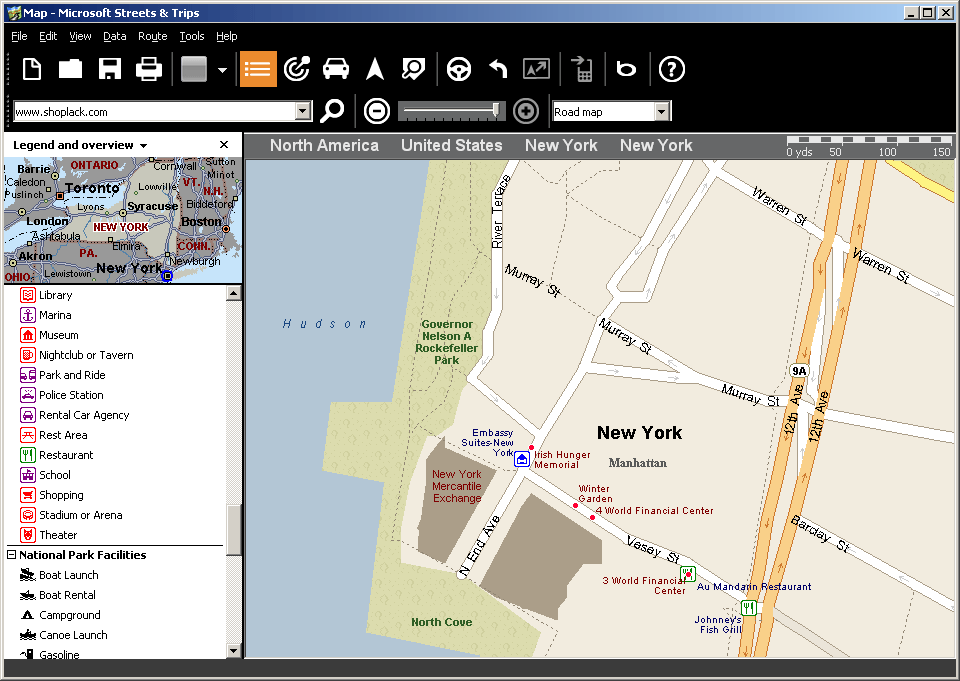Click the Boat Launch legend entry
The width and height of the screenshot is (960, 681).
[59, 575]
